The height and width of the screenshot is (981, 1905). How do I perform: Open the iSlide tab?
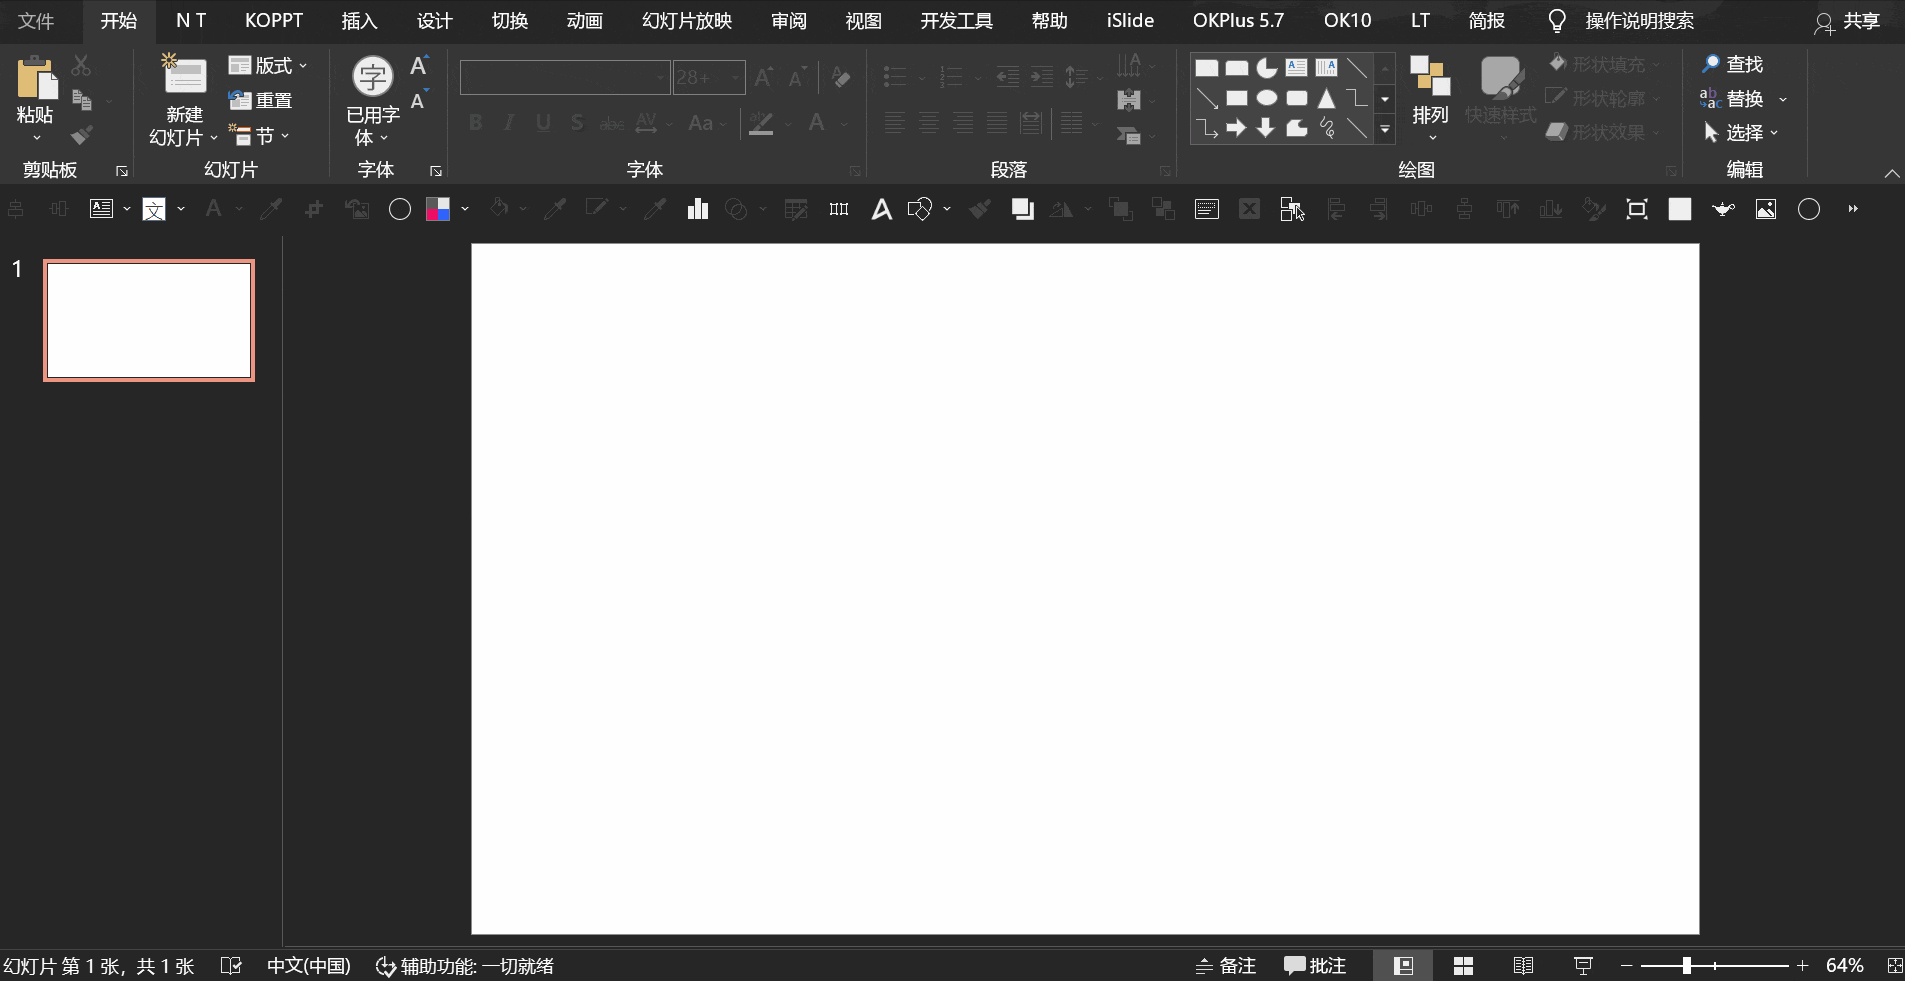tap(1130, 21)
